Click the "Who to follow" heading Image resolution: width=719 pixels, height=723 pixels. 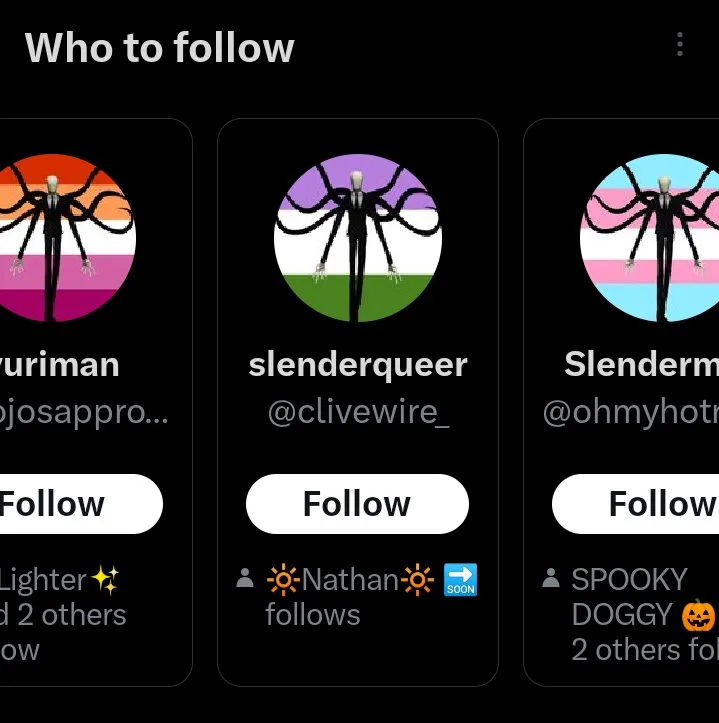point(159,47)
